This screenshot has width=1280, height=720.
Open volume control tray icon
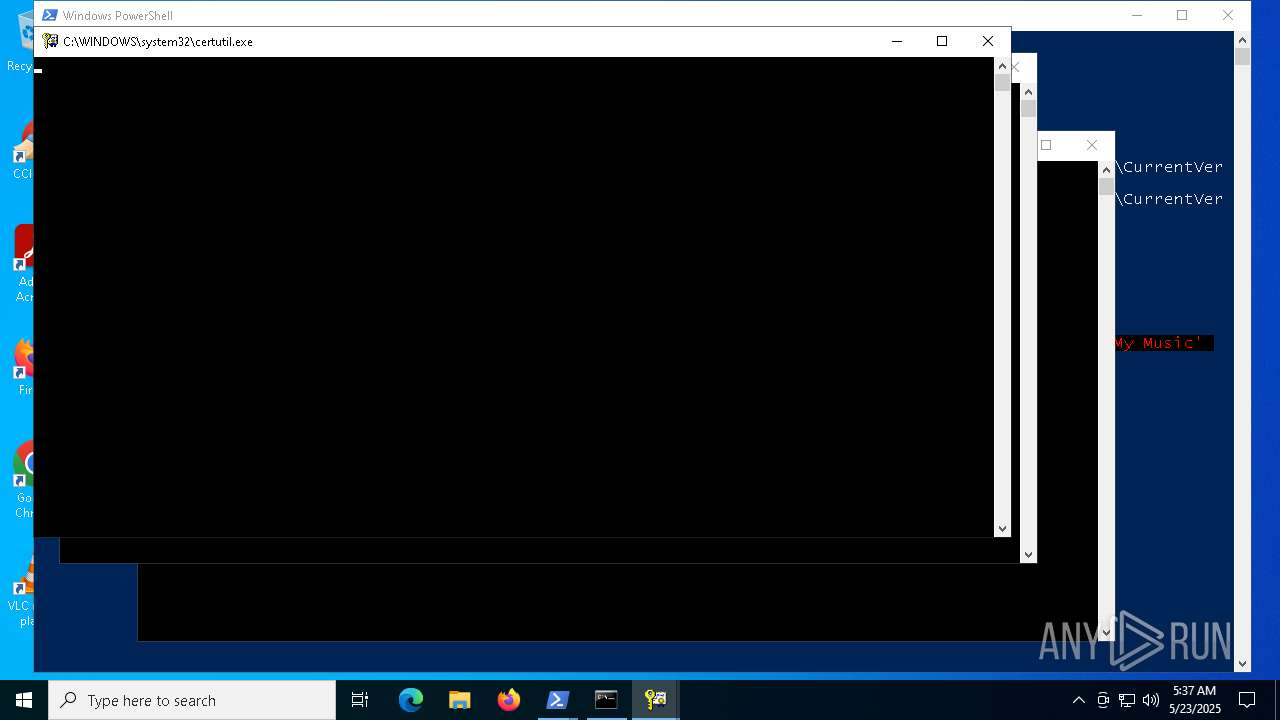(x=1151, y=700)
